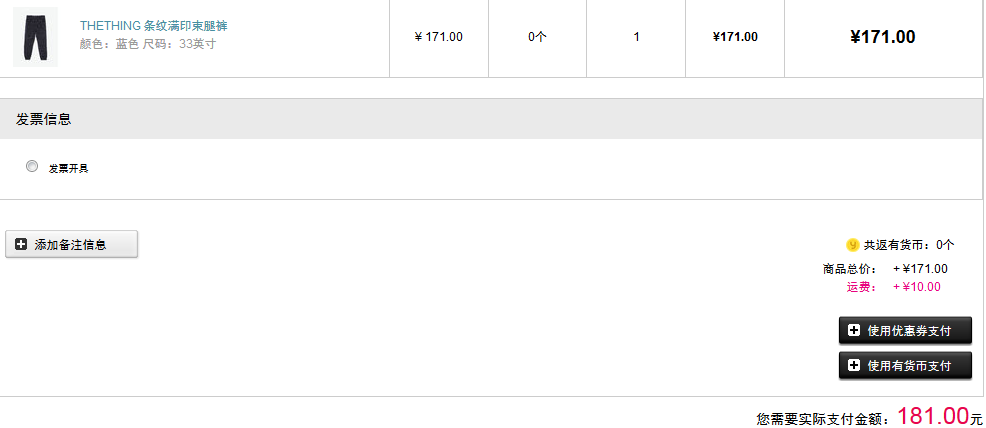The width and height of the screenshot is (986, 428).
Task: Click the plus icon on 使用有货币支付
Action: (854, 365)
